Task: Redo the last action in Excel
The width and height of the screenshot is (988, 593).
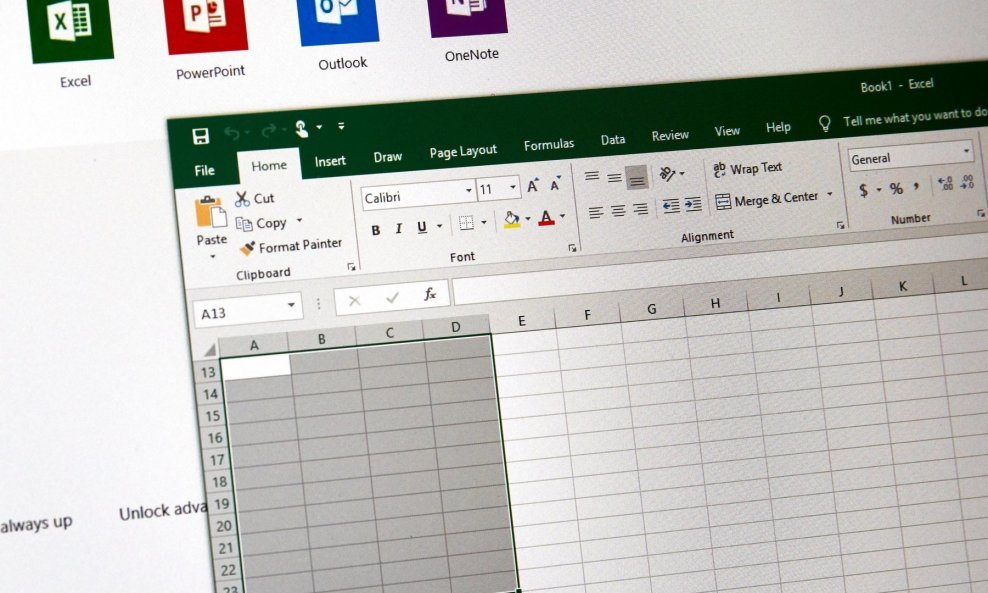Action: click(269, 130)
